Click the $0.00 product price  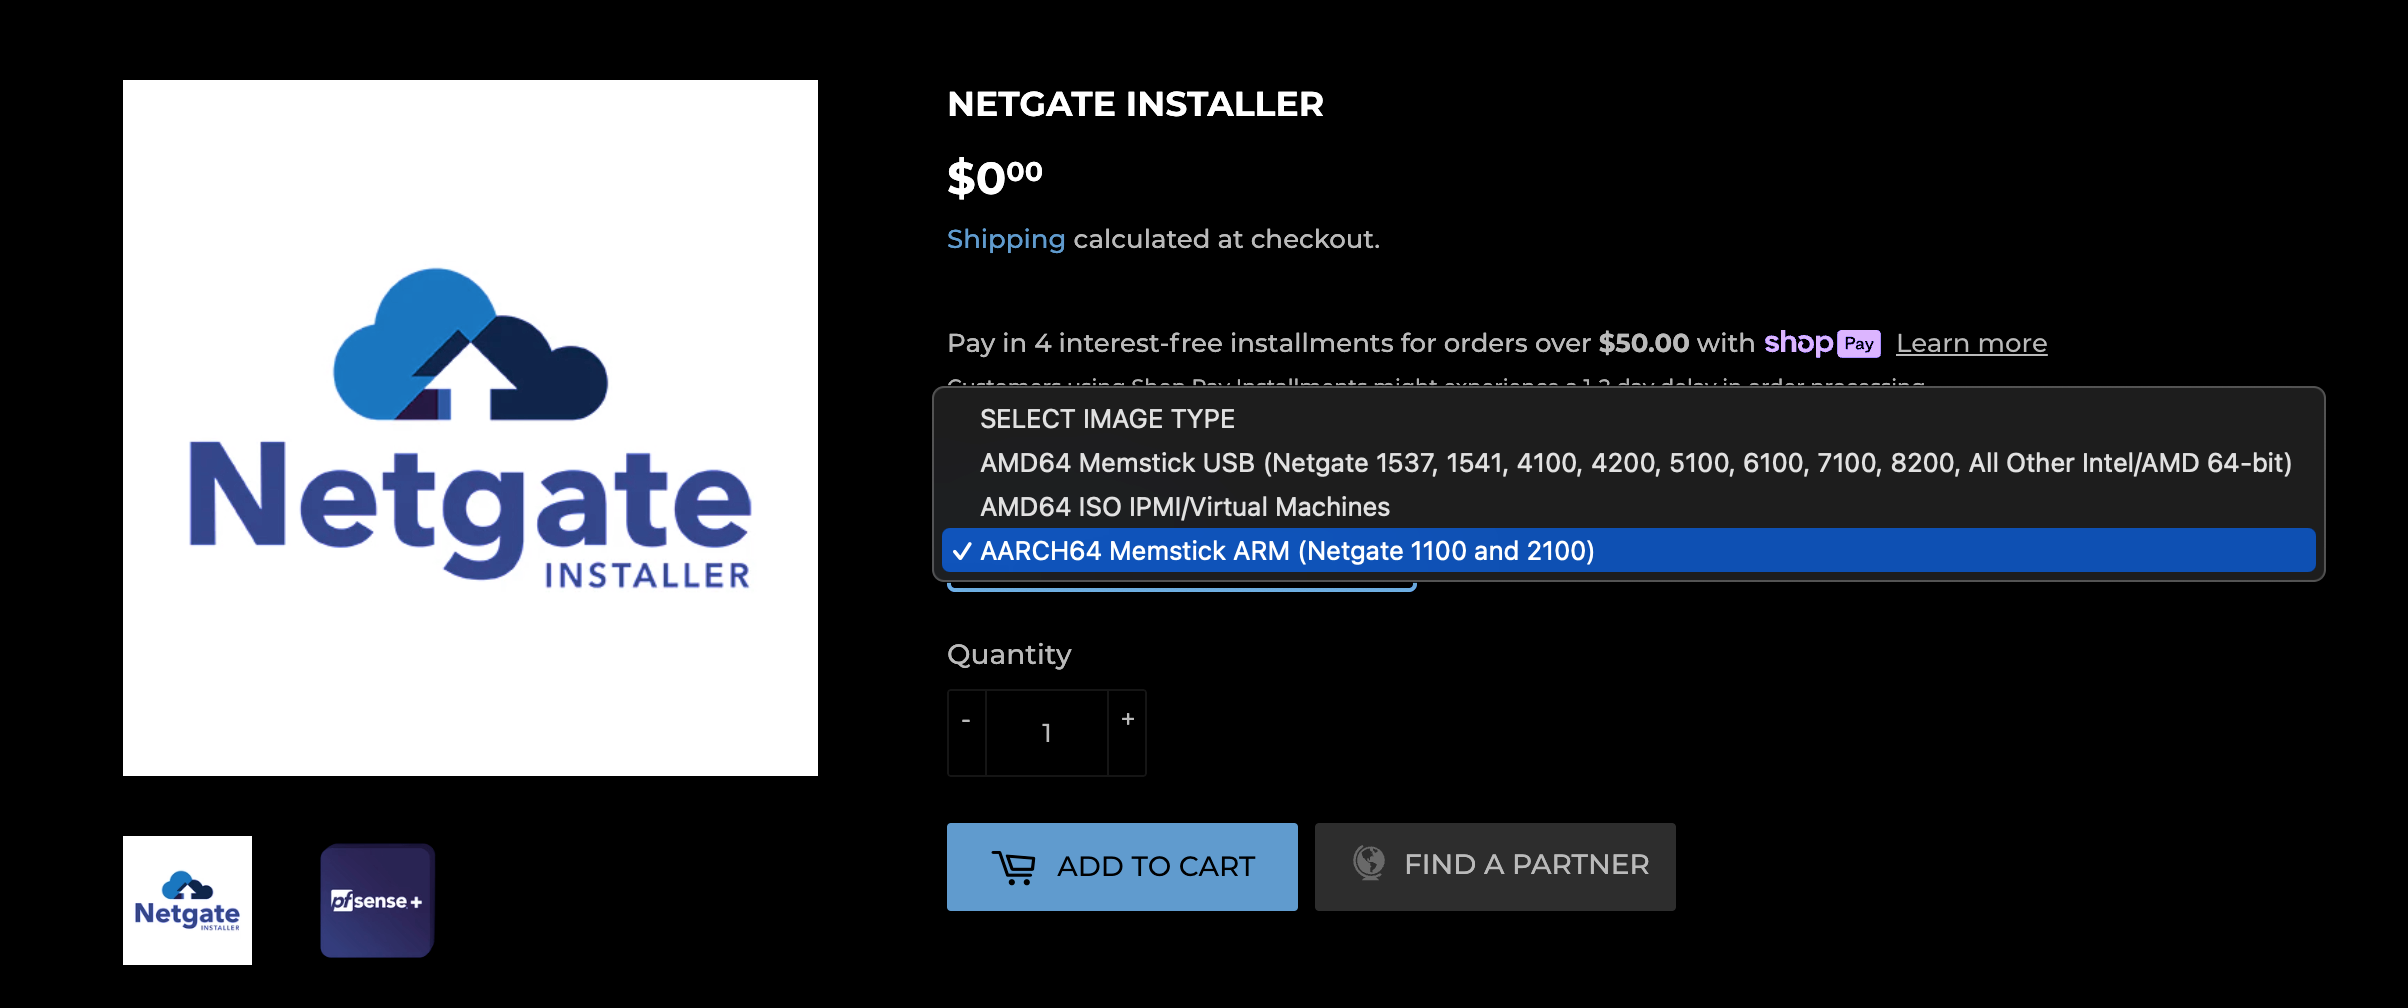pos(995,178)
